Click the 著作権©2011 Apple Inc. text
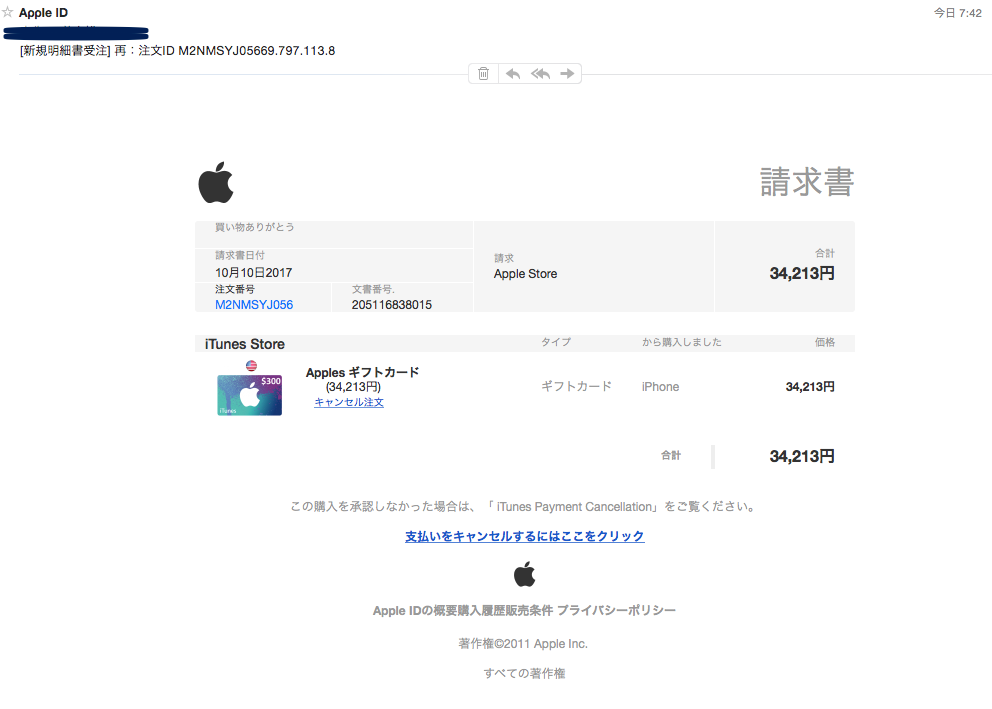The height and width of the screenshot is (709, 992). (x=523, y=644)
